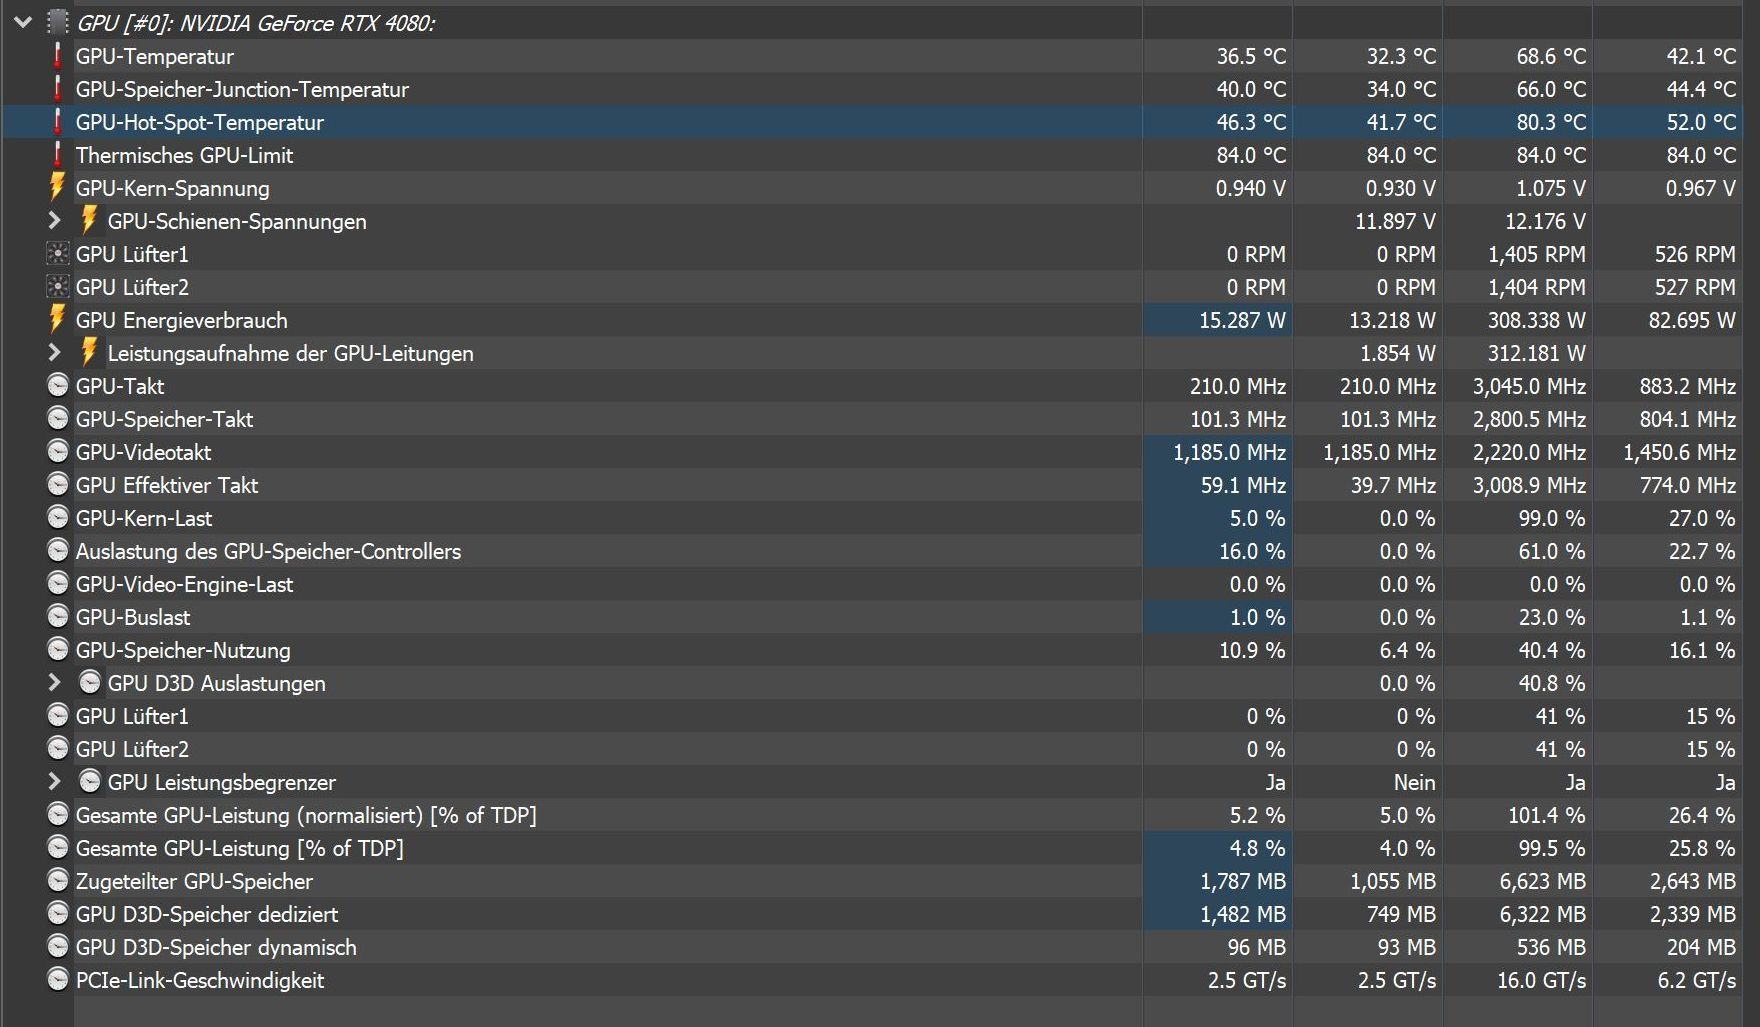Click the Nein value for GPU Leistungsbegrenzer
This screenshot has width=1760, height=1027.
coord(1415,783)
